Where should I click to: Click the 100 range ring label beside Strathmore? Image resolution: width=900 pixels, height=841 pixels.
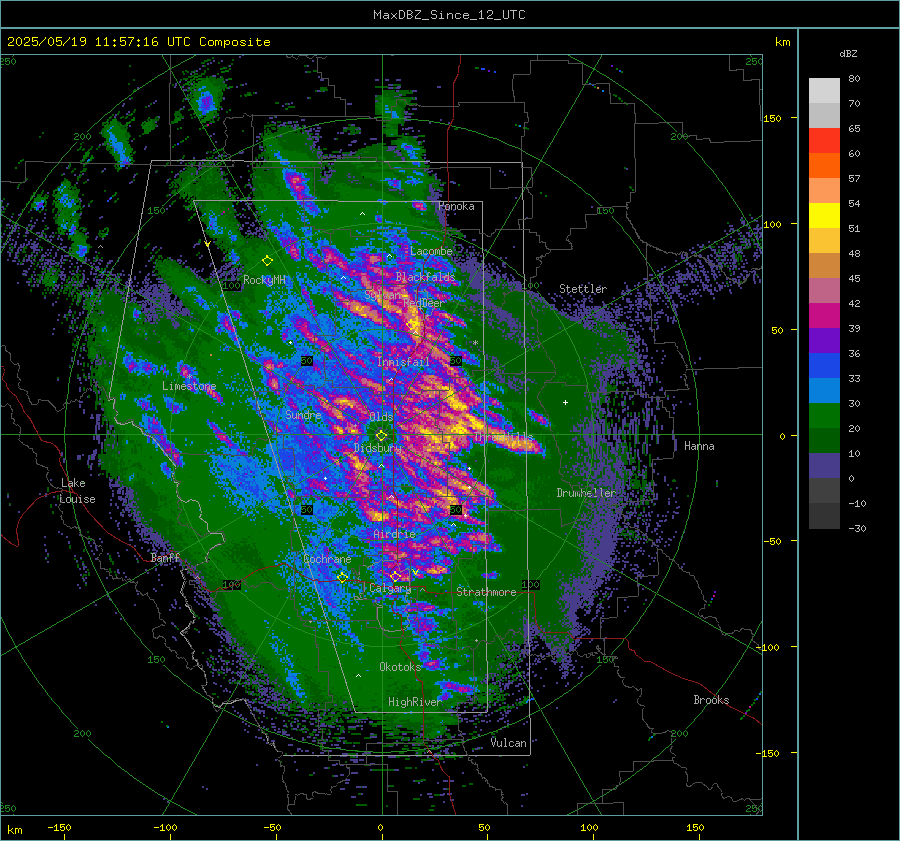pos(530,584)
